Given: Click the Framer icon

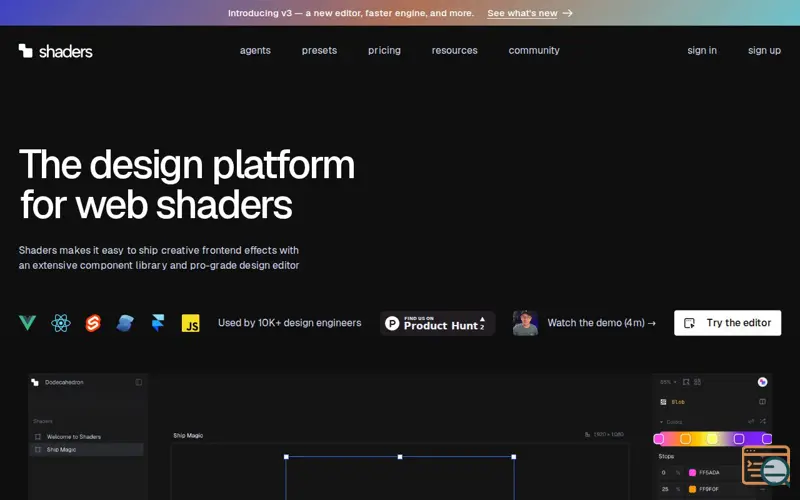Looking at the screenshot, I should [158, 323].
